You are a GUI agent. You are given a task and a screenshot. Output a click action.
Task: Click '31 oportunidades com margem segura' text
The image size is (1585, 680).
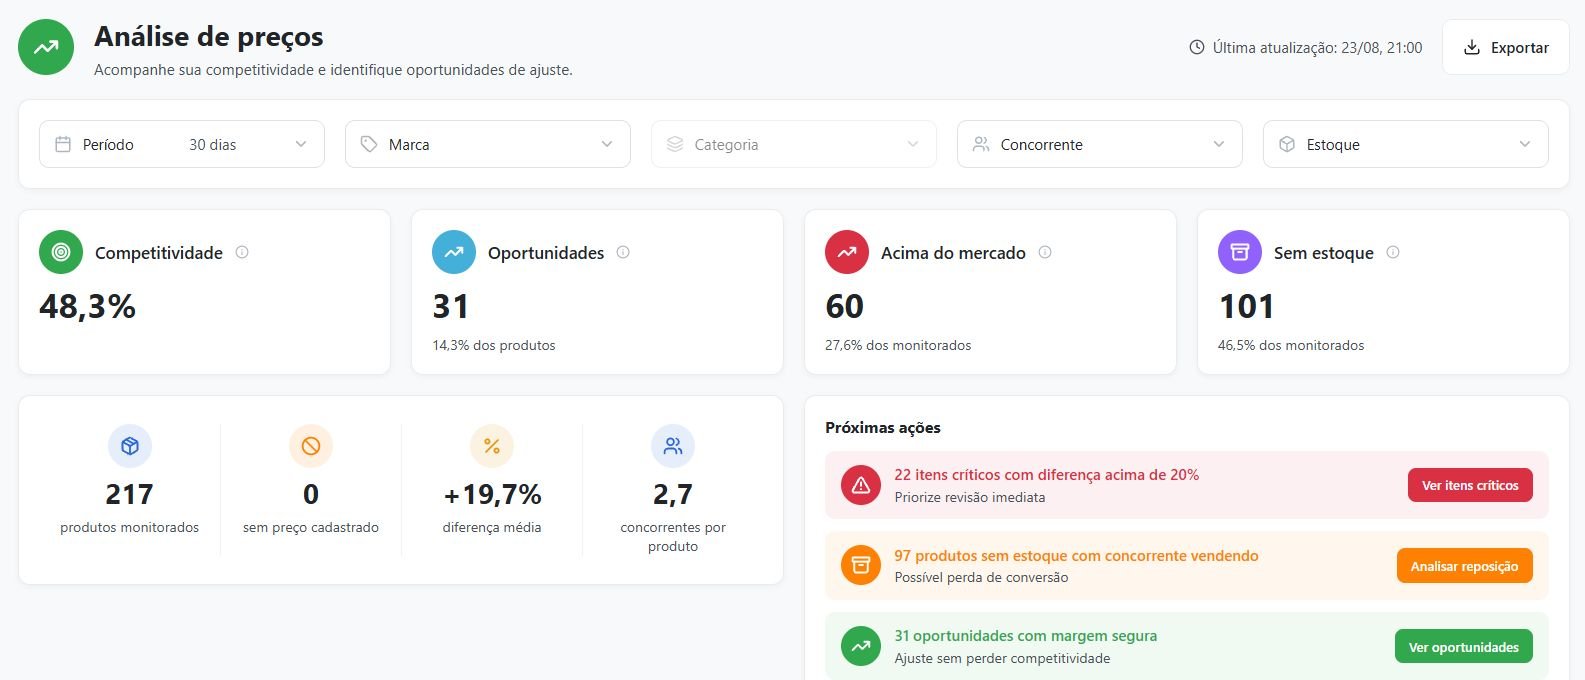(x=1026, y=636)
